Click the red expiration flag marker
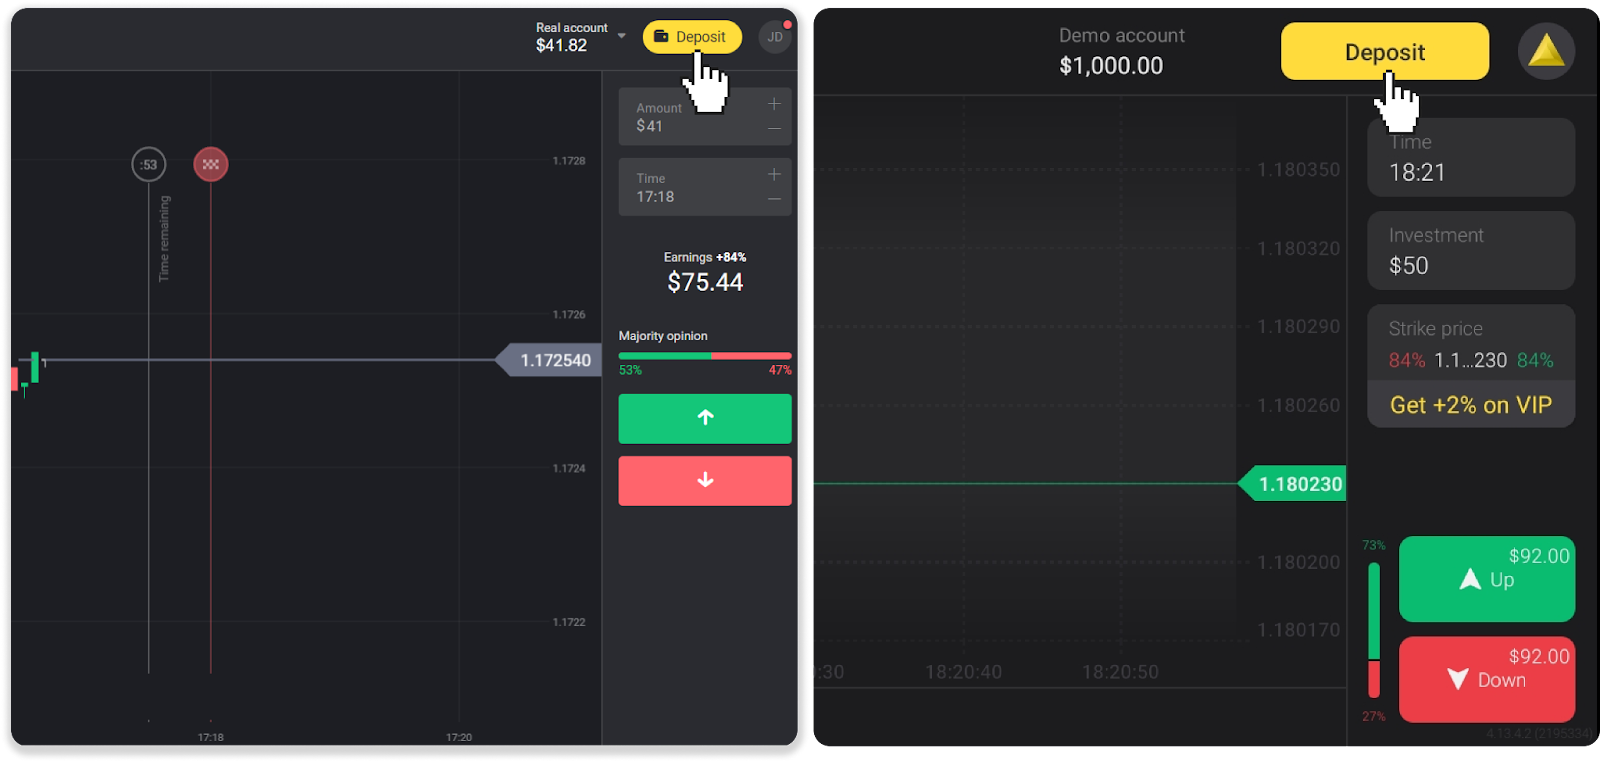The image size is (1600, 762). 210,164
